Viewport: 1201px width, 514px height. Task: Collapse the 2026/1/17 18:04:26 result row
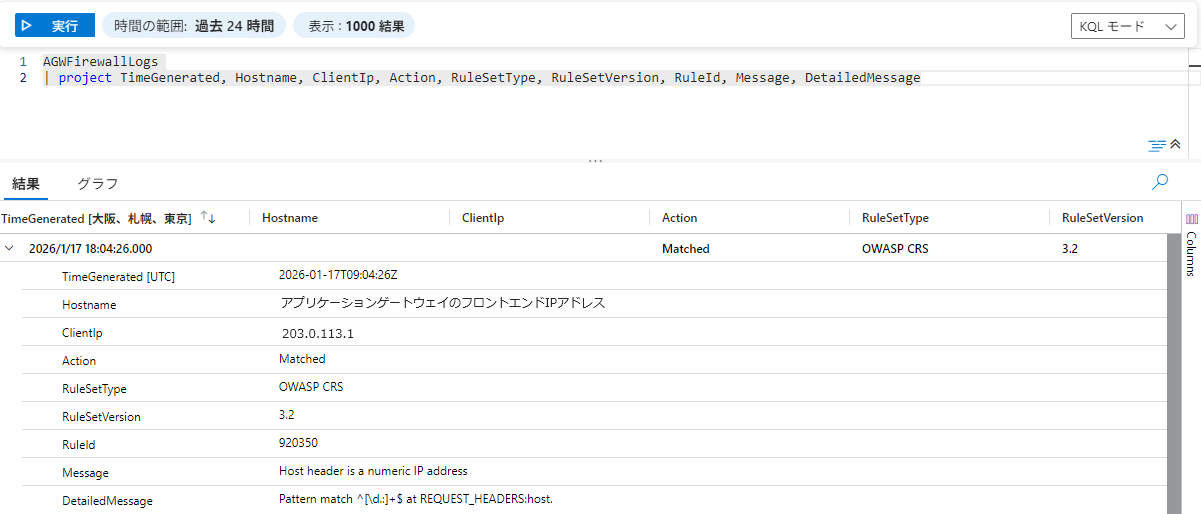tap(10, 248)
